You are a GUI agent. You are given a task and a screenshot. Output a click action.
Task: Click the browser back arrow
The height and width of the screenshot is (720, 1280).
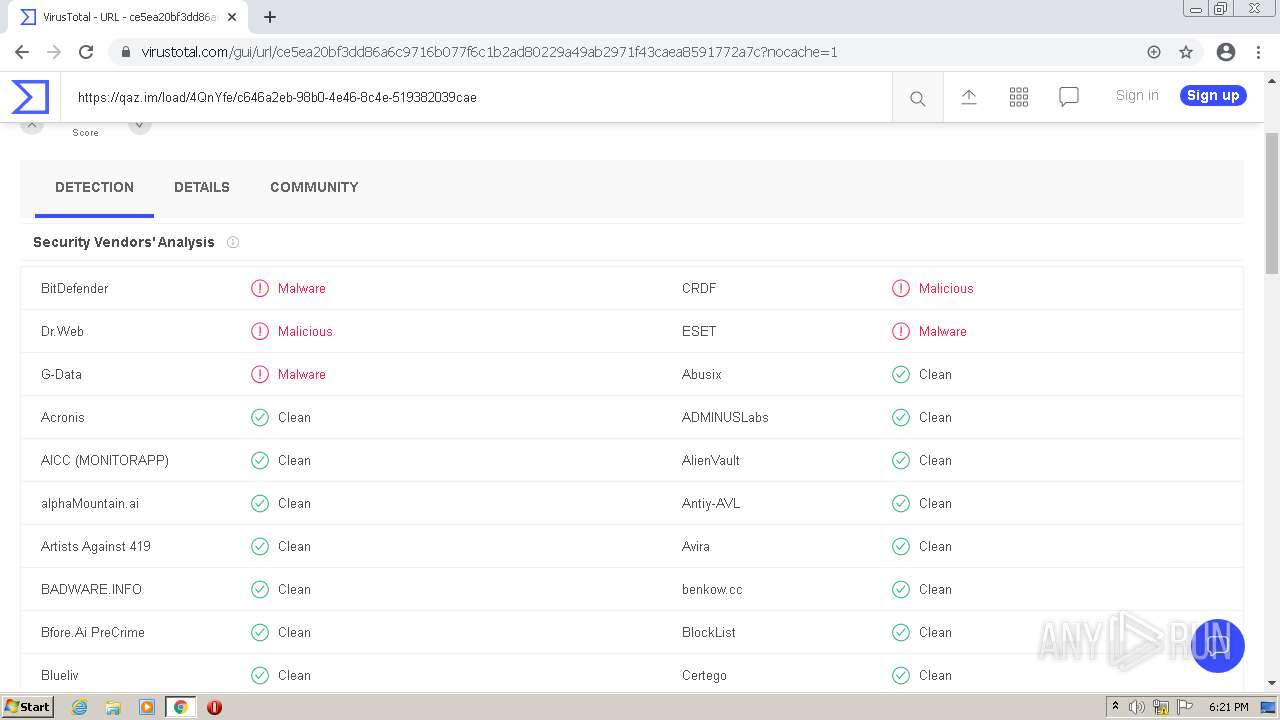click(22, 52)
